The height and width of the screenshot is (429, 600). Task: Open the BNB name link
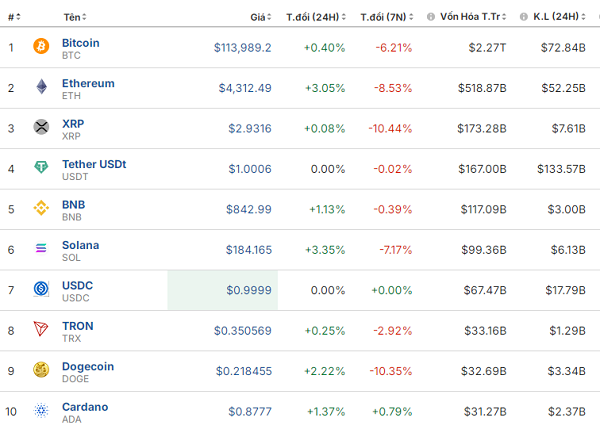coord(73,205)
